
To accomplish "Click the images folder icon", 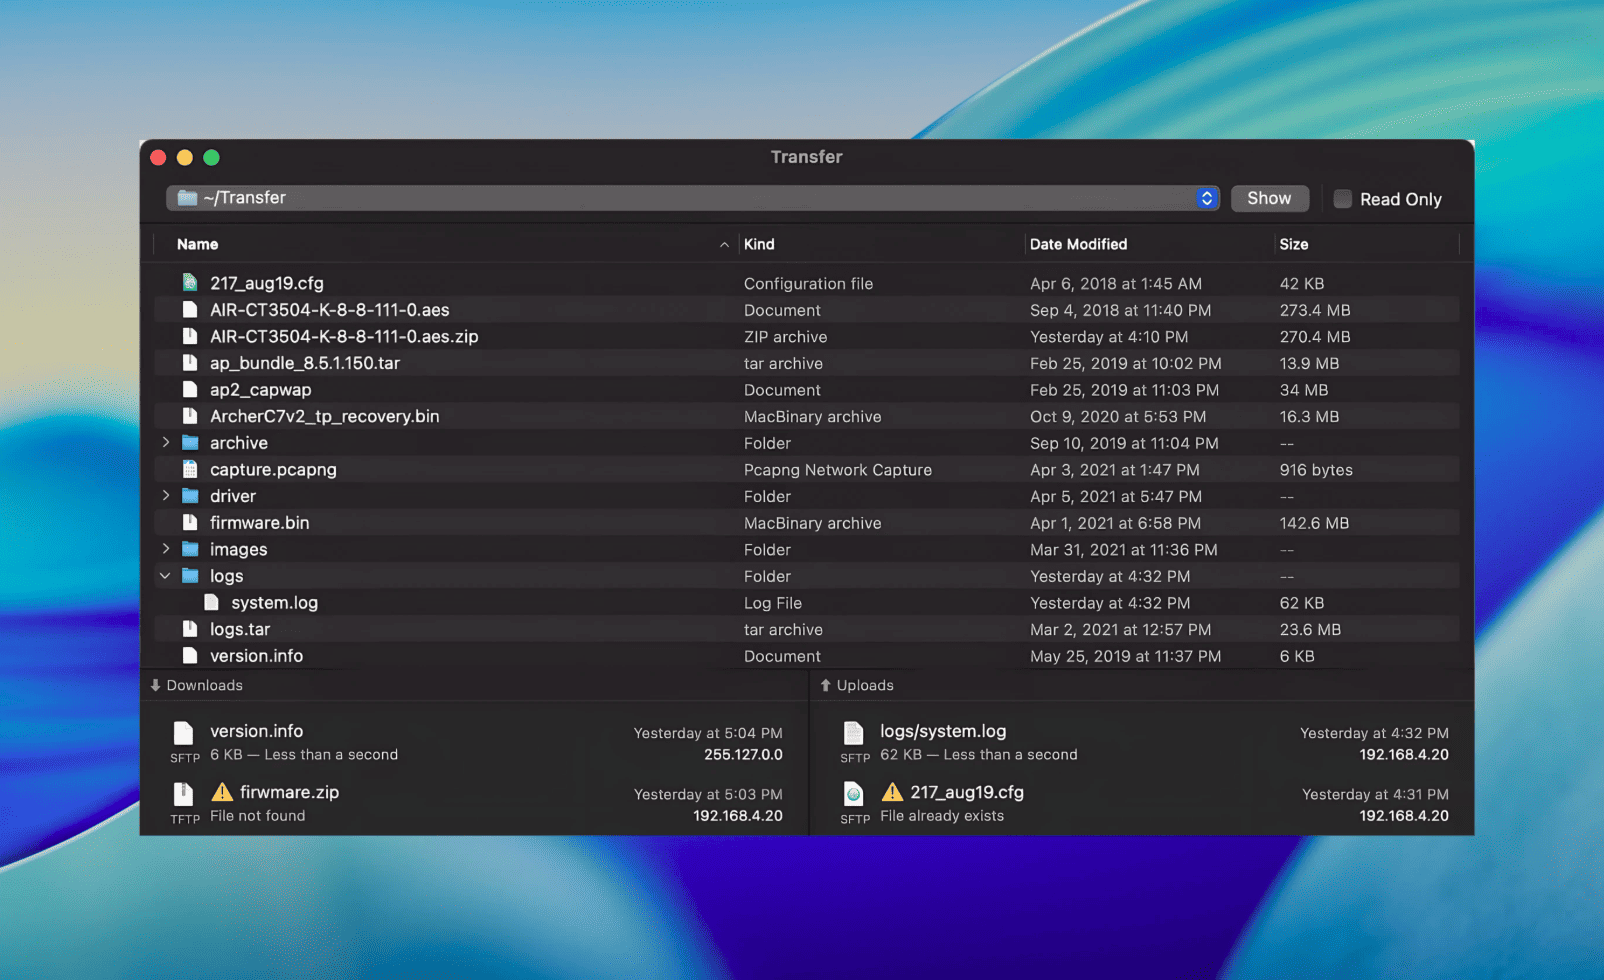I will tap(190, 549).
